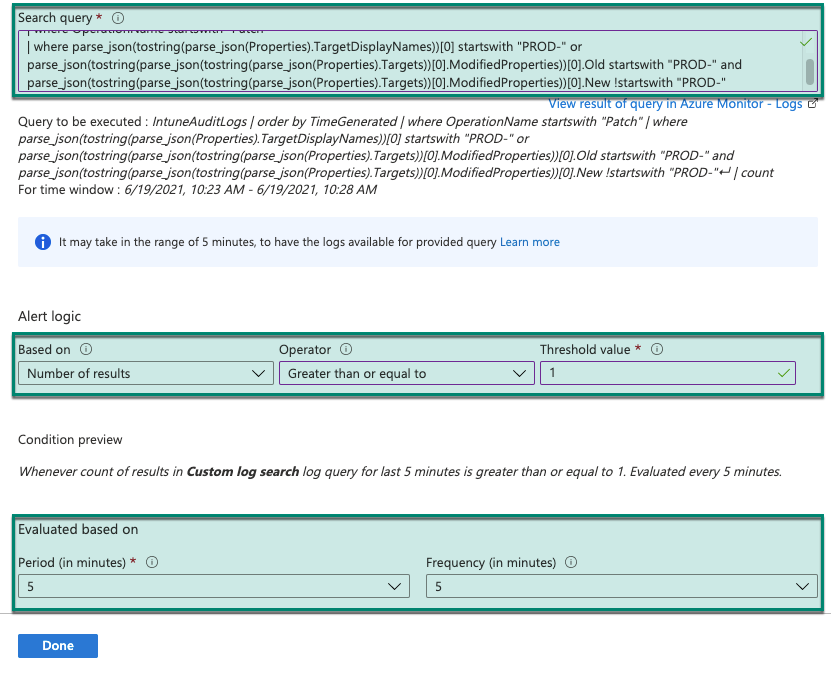Click the Threshold value input field
Image resolution: width=831 pixels, height=673 pixels.
tap(668, 373)
